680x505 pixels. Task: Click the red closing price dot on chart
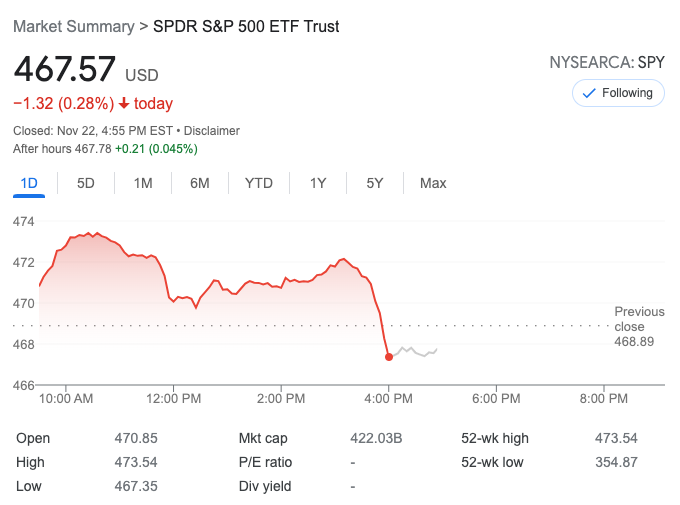coord(388,357)
